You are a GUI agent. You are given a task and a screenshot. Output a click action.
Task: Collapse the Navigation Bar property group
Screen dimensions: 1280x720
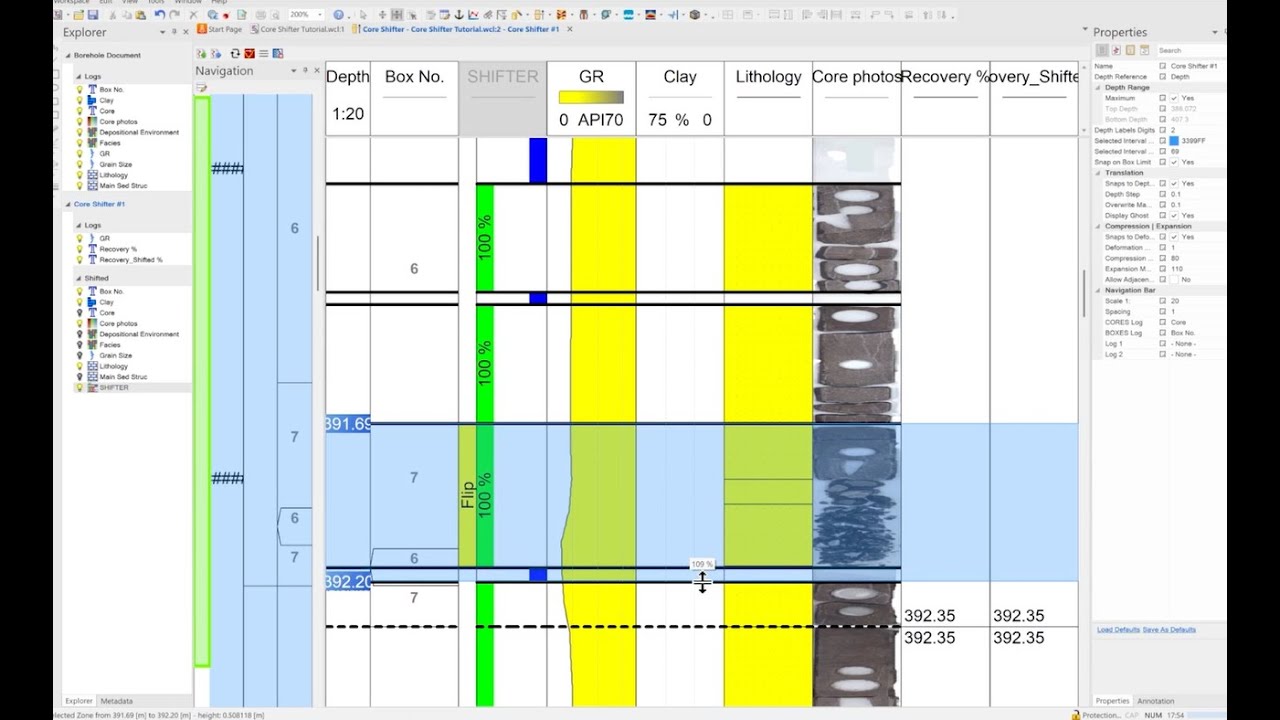click(1098, 290)
